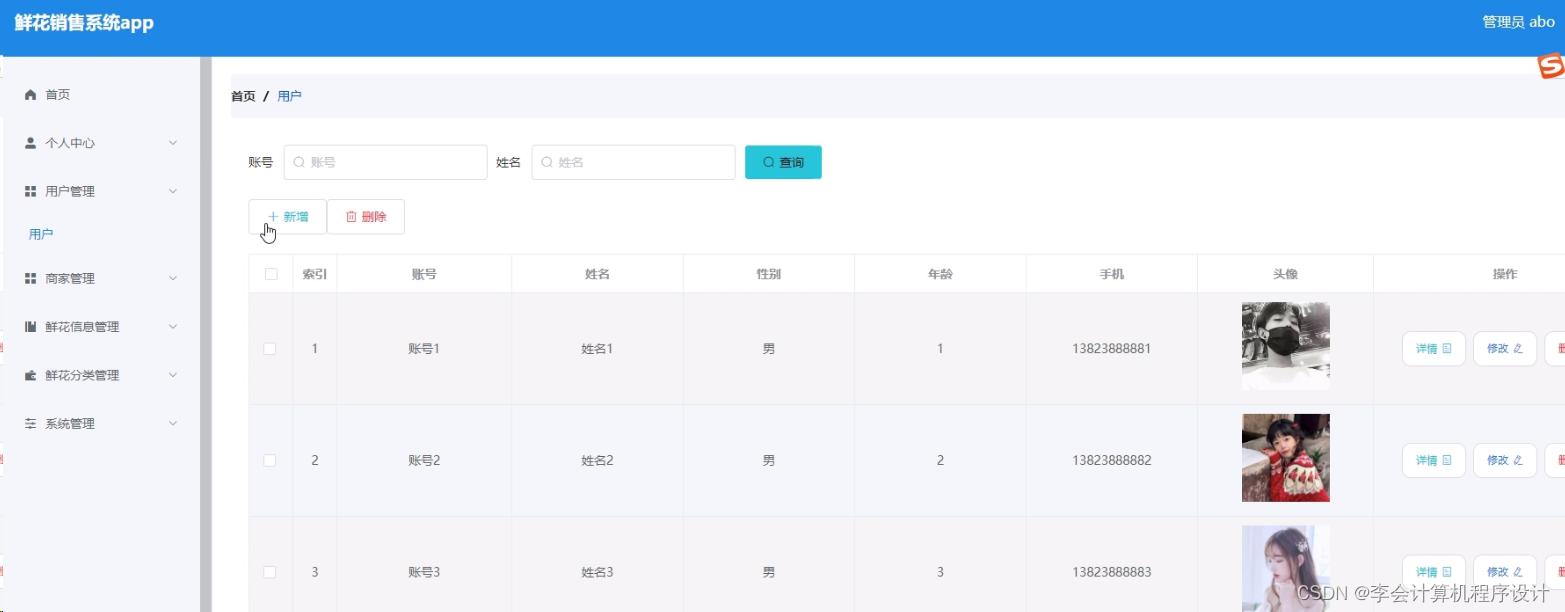The width and height of the screenshot is (1565, 612).
Task: Check the select-all checkbox in the table header
Action: click(269, 273)
